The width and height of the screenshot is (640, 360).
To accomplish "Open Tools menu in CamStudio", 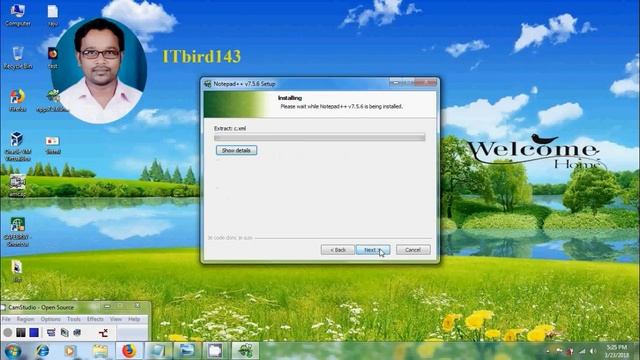I will click(x=74, y=319).
